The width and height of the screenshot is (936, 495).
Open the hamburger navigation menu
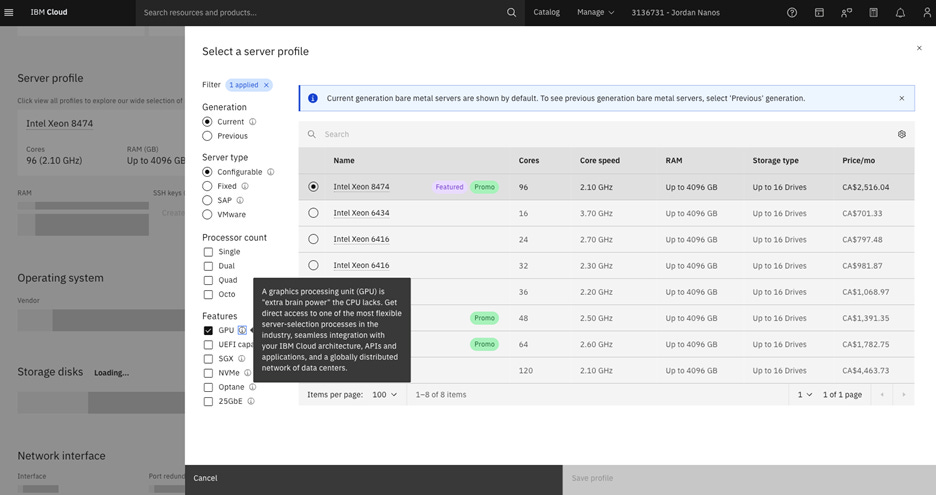pyautogui.click(x=8, y=13)
